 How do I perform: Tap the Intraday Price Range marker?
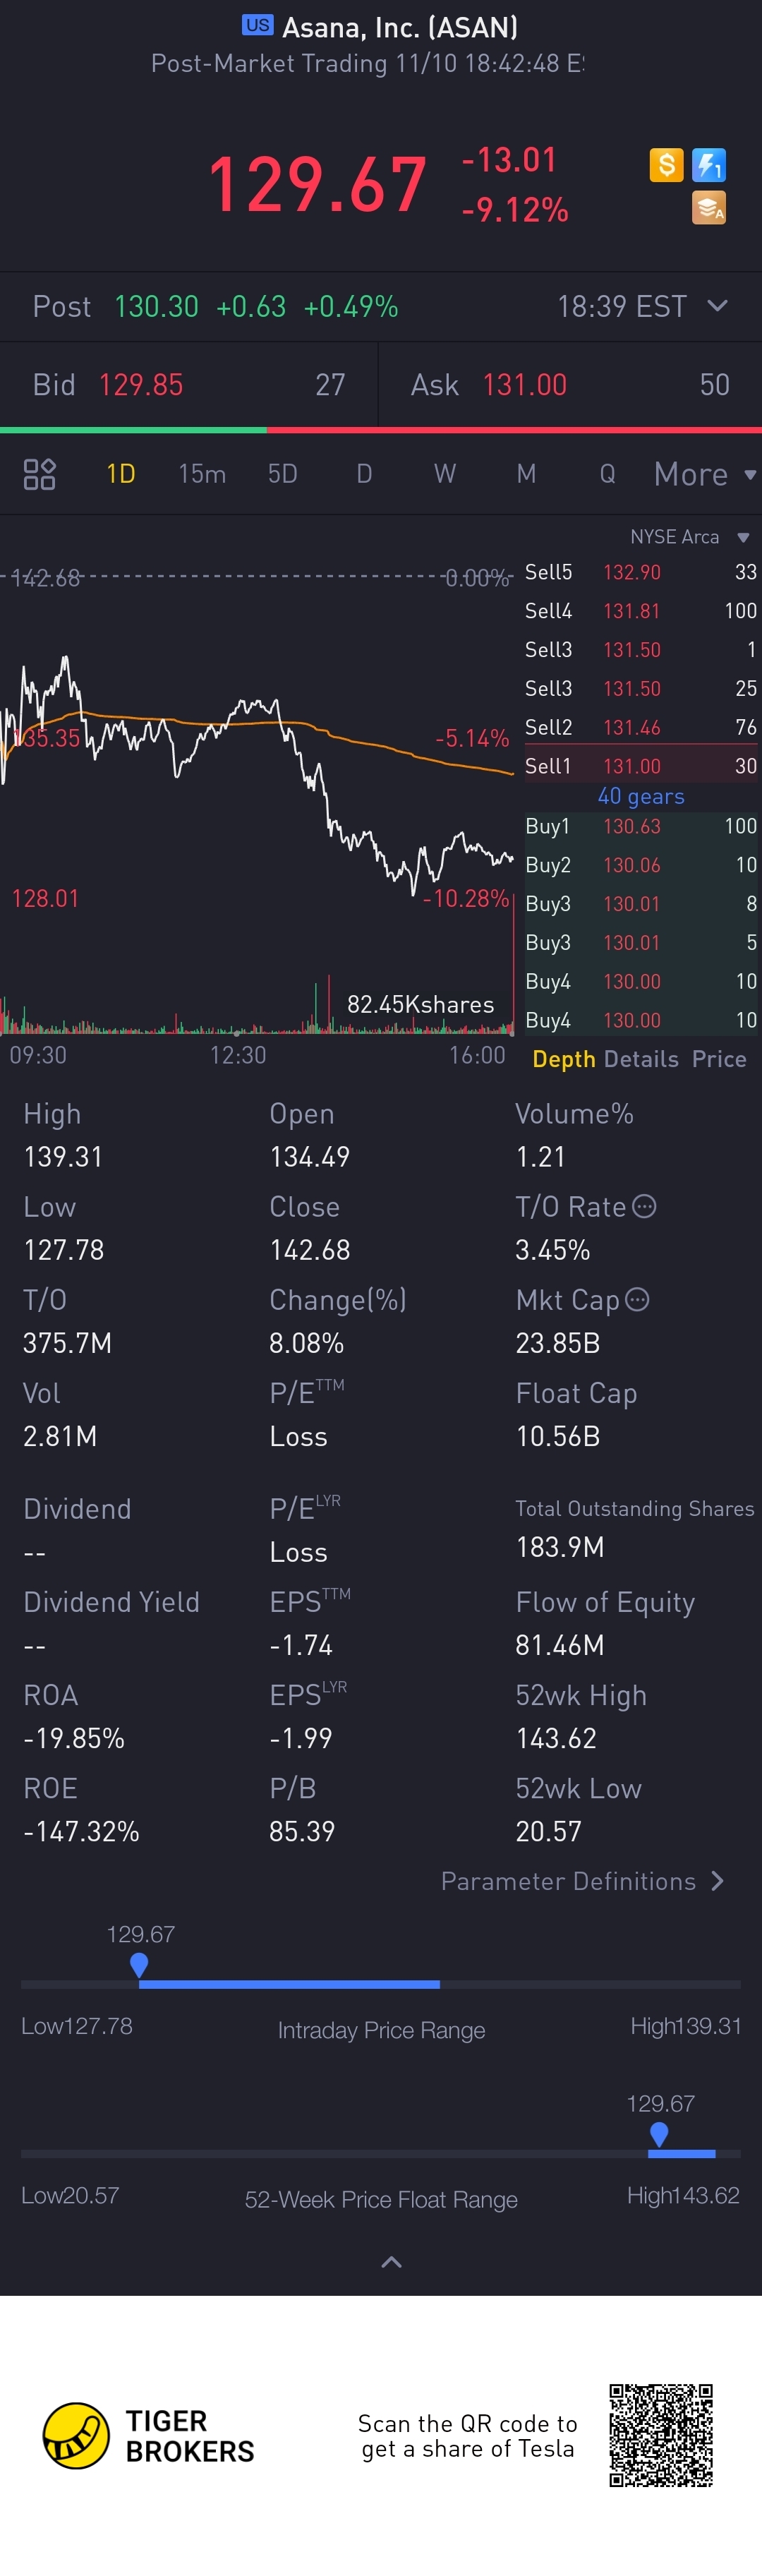point(139,1965)
